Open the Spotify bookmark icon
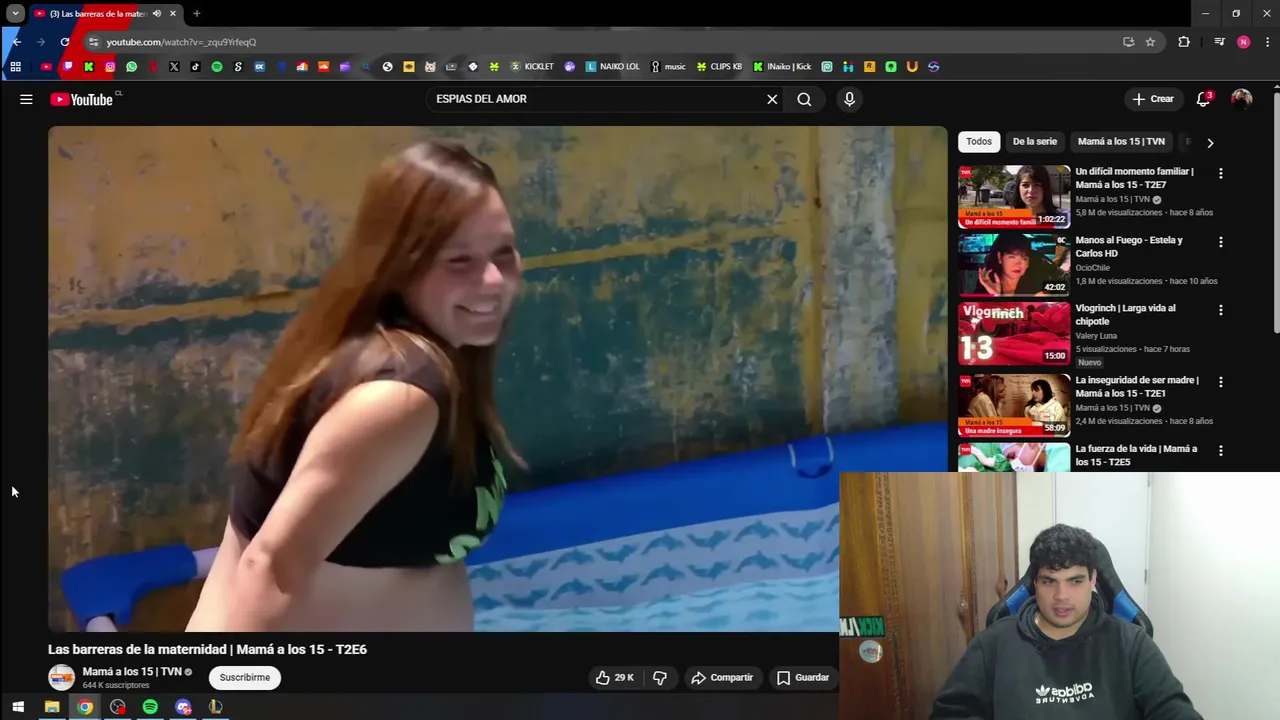 tap(217, 67)
